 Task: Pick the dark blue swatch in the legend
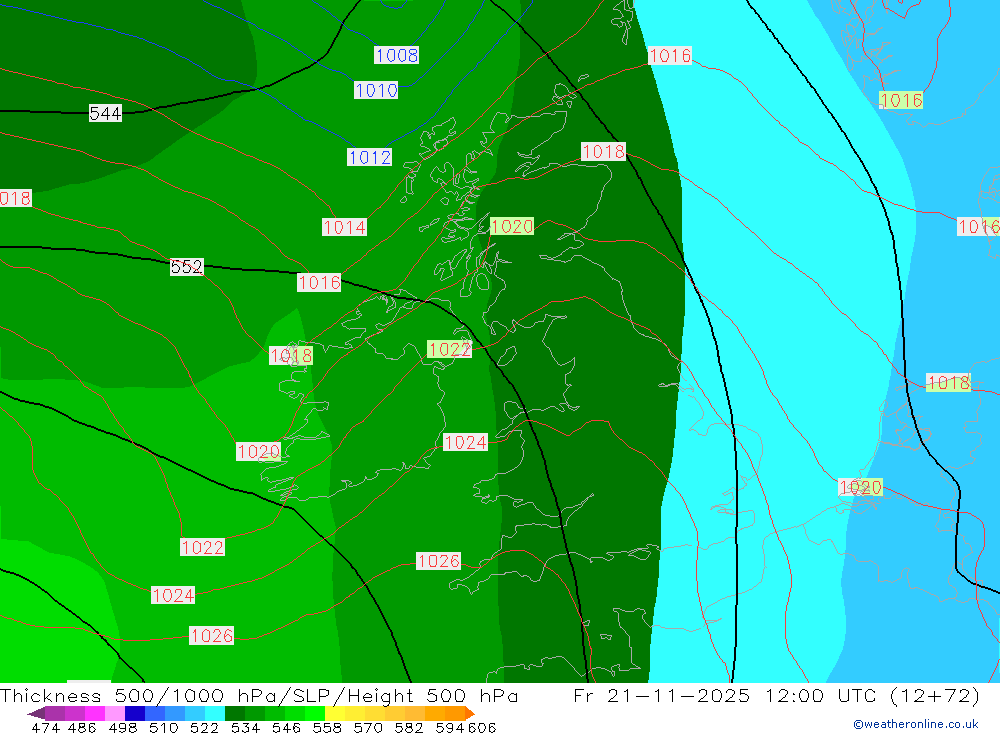pyautogui.click(x=135, y=713)
